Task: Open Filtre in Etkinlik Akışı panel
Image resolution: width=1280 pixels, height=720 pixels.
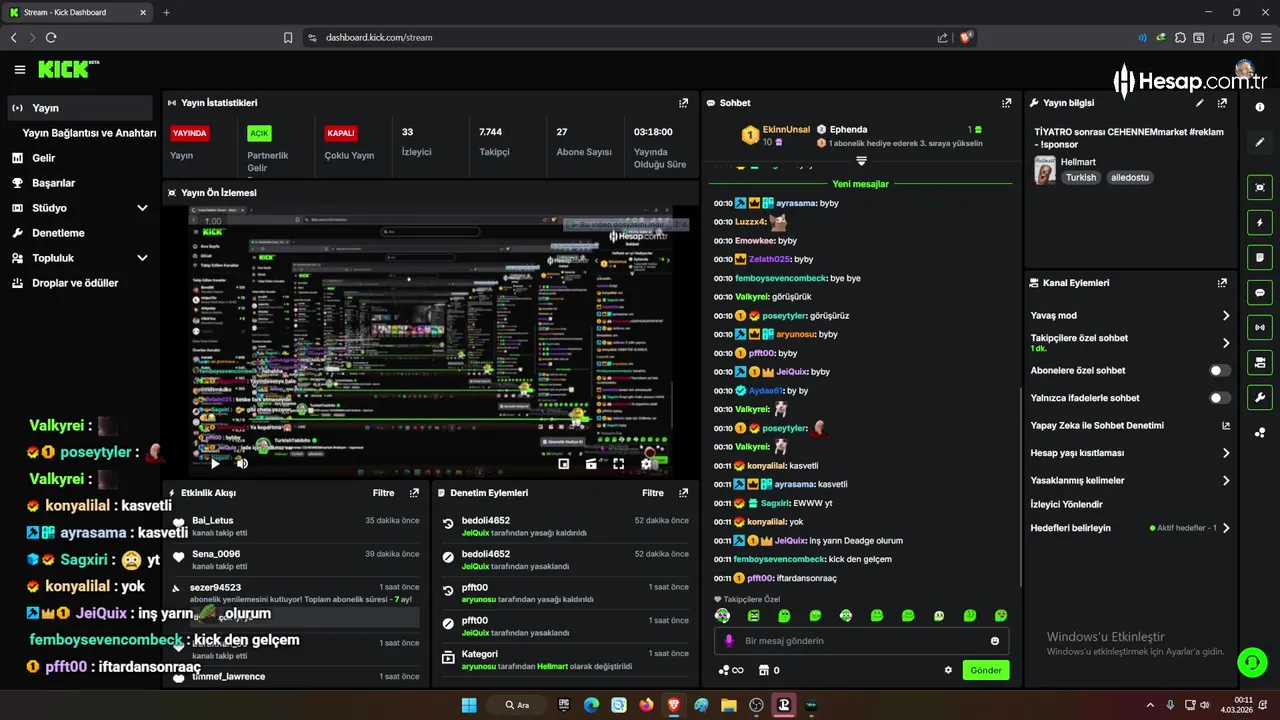Action: coord(383,493)
